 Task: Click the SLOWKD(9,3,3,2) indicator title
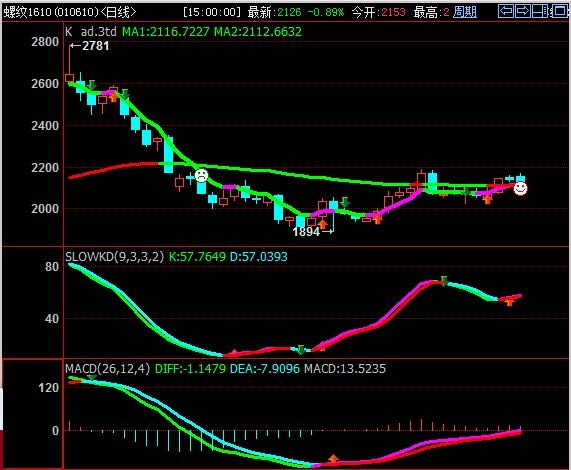coord(115,257)
